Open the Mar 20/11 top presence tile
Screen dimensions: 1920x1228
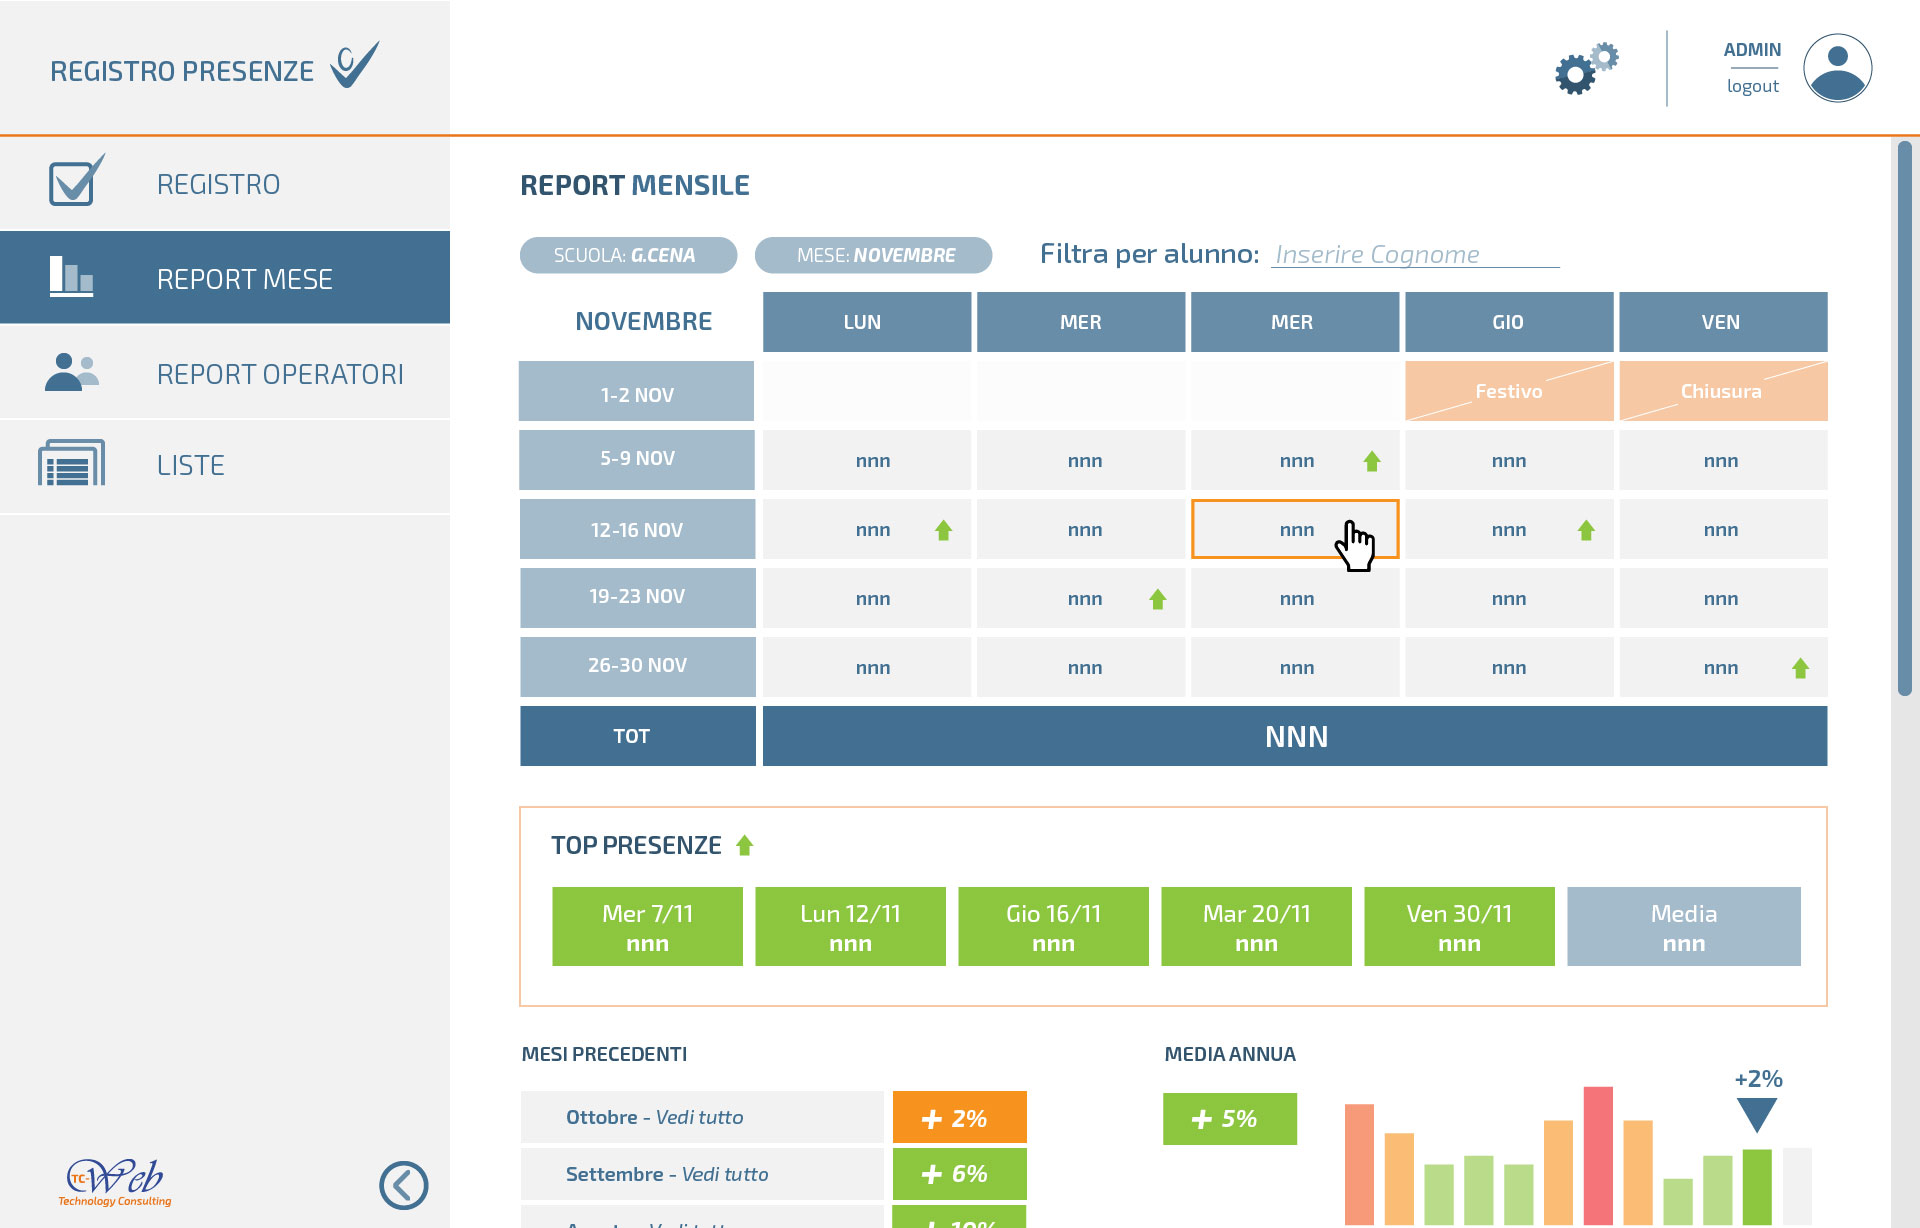pyautogui.click(x=1256, y=926)
